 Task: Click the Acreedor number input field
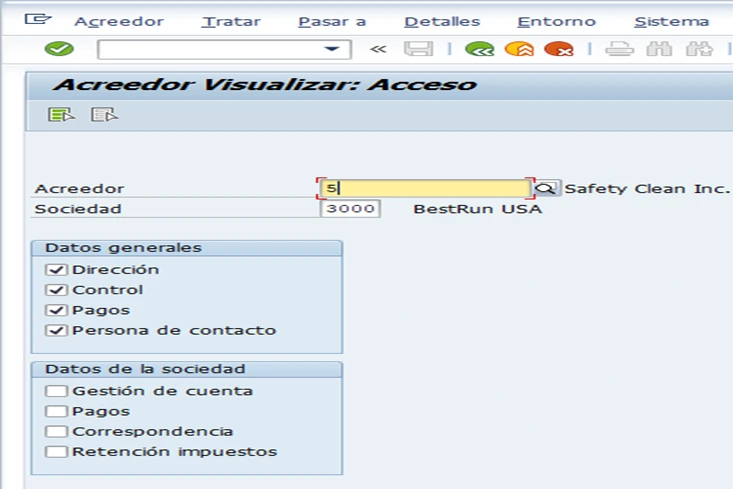[425, 188]
